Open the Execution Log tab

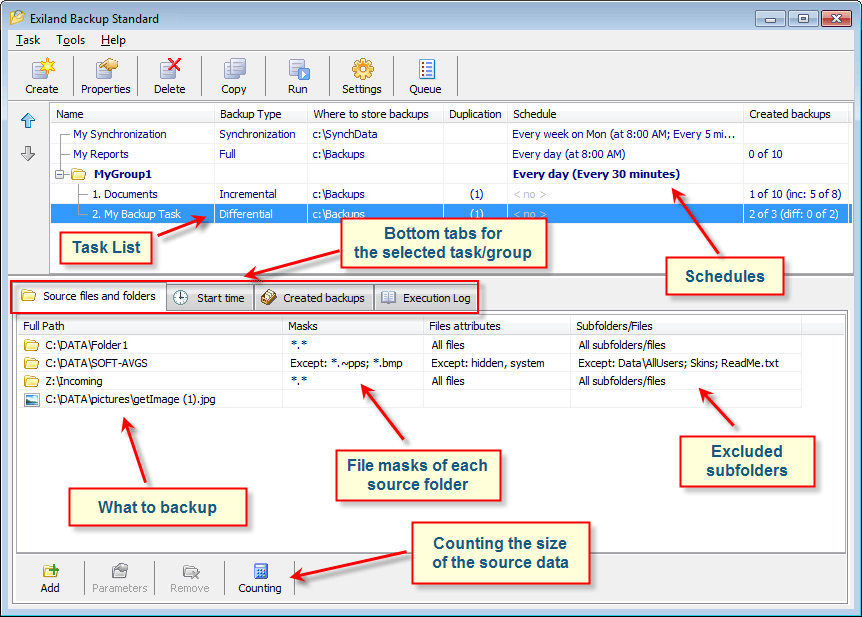(426, 298)
